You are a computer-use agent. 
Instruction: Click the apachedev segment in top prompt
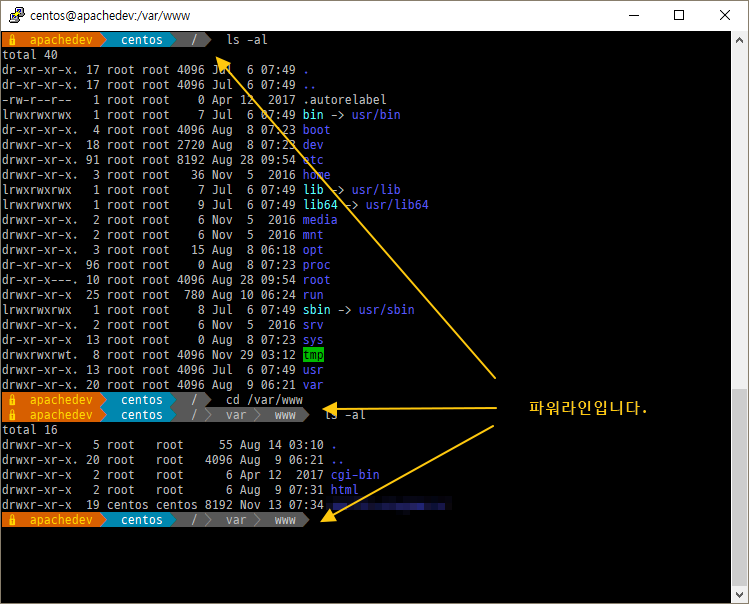(62, 40)
